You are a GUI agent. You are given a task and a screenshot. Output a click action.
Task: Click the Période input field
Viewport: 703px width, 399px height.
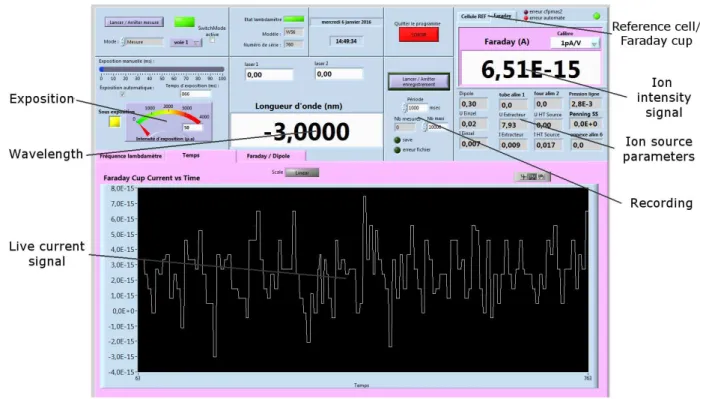tap(417, 108)
